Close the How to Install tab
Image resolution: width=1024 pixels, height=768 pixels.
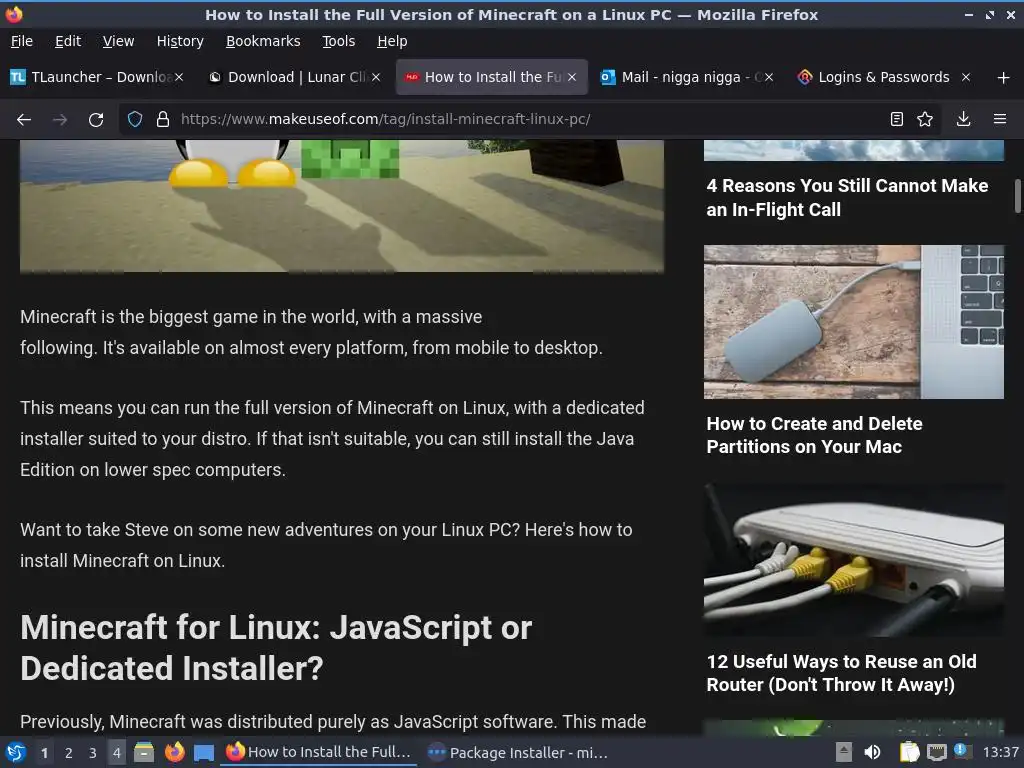point(572,77)
